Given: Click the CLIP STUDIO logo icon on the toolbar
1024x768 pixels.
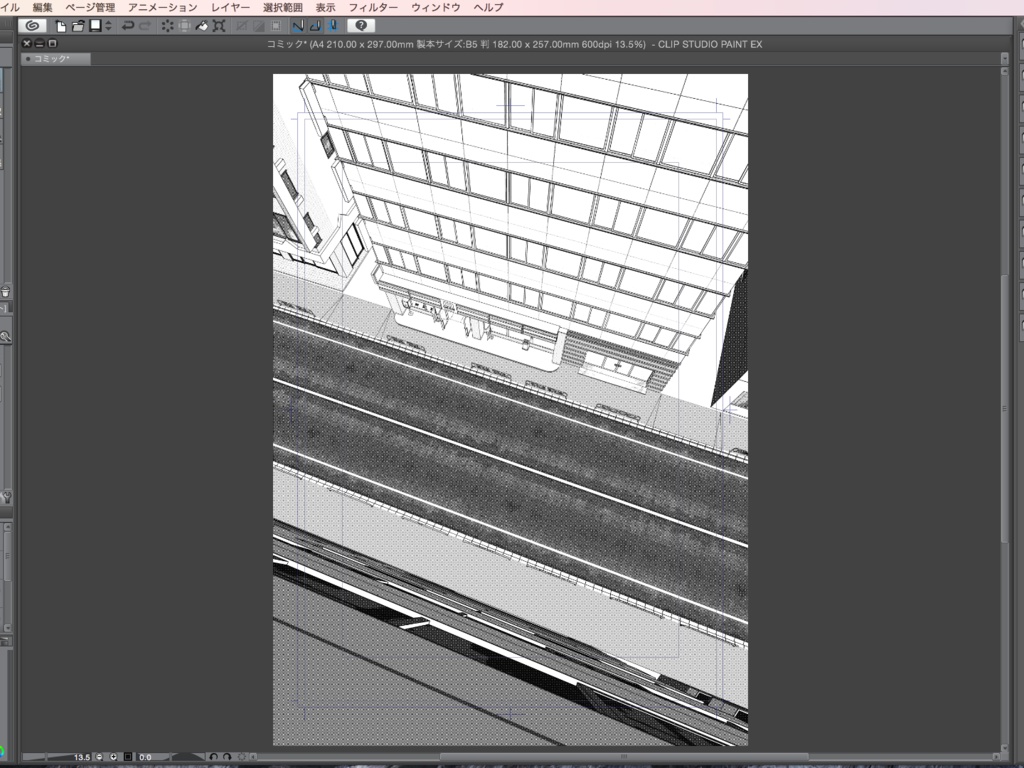Looking at the screenshot, I should [x=31, y=25].
